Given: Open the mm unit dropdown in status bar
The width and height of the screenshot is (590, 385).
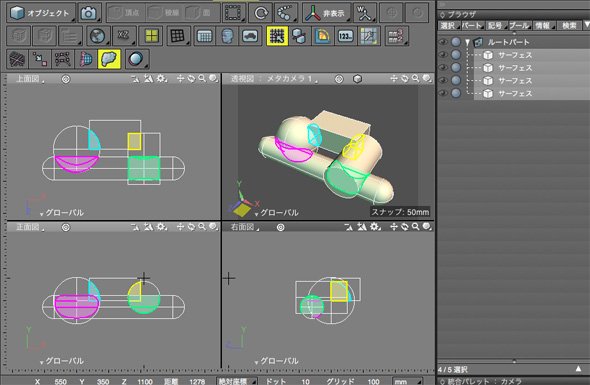Looking at the screenshot, I should pyautogui.click(x=407, y=381).
